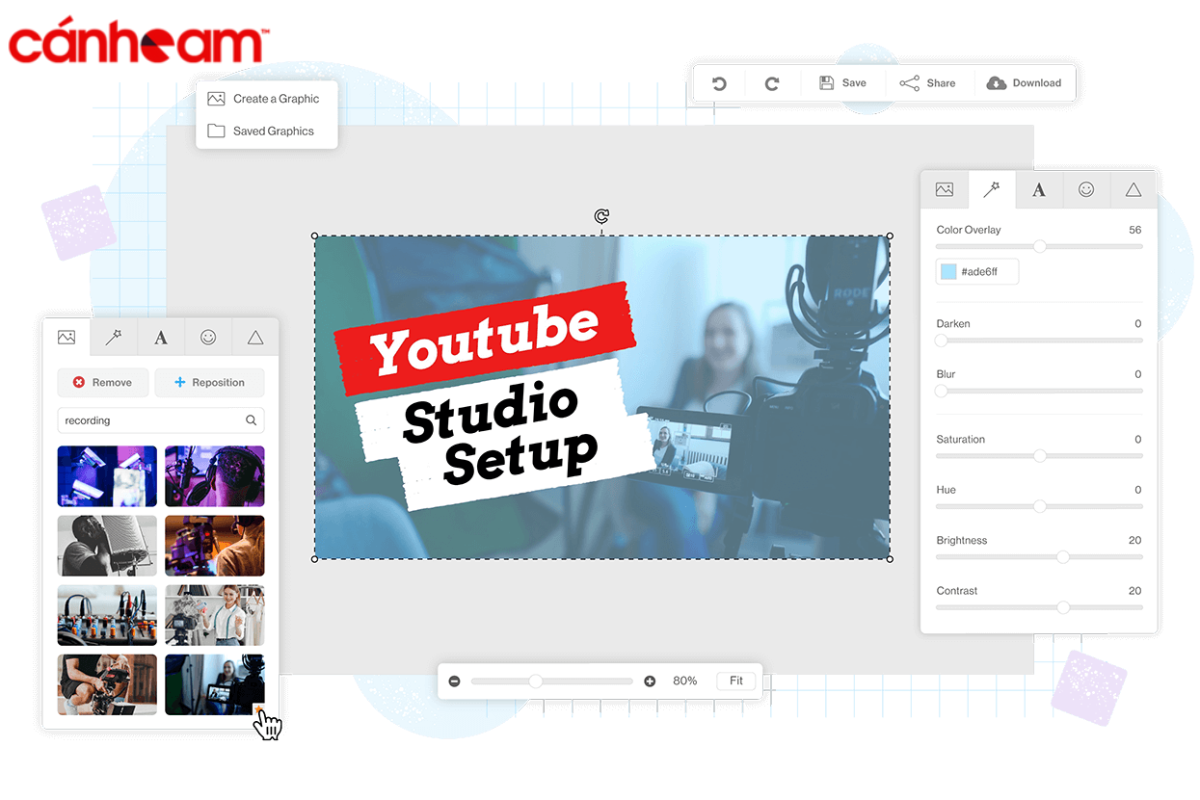This screenshot has height=800, width=1200.
Task: Click the Color Overlay value 56
Action: pyautogui.click(x=1135, y=230)
